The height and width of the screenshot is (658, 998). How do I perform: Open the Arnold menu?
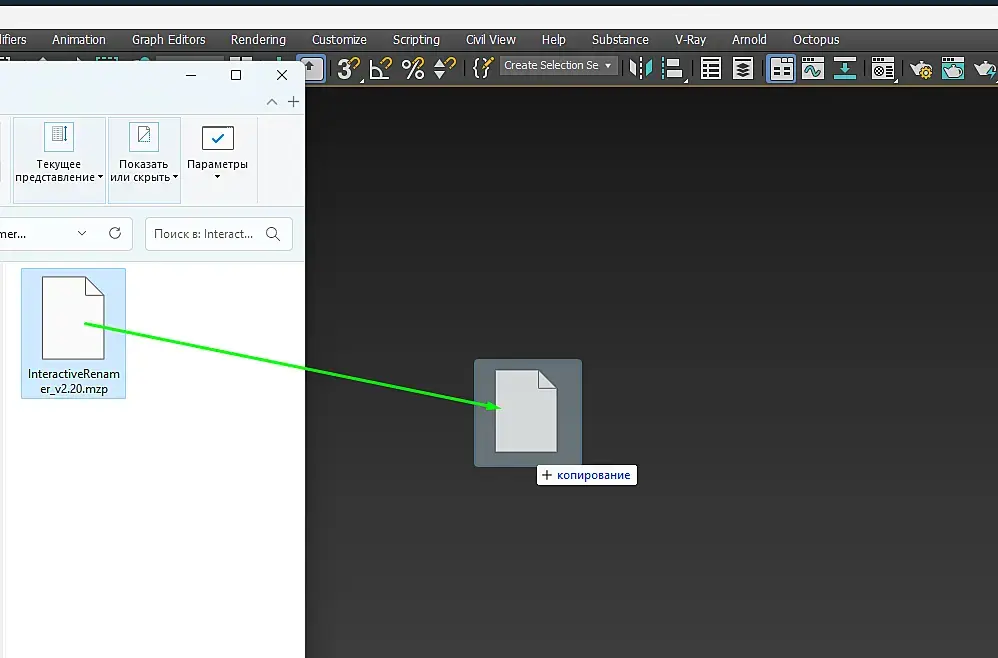(x=749, y=39)
